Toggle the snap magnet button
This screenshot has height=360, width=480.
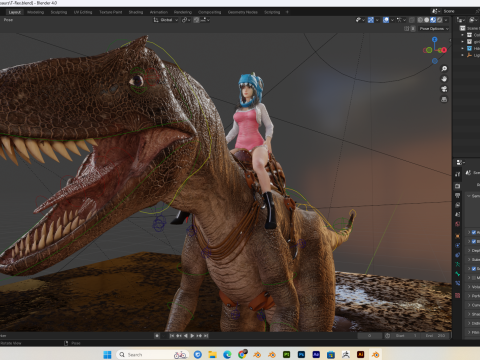(x=196, y=20)
